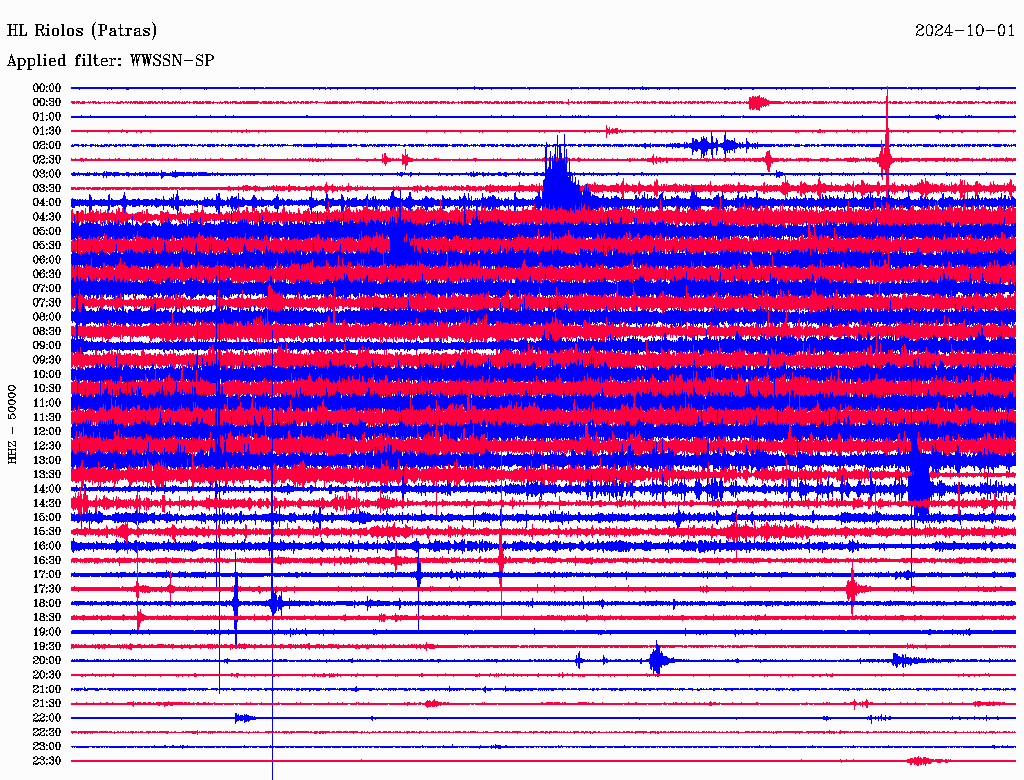The height and width of the screenshot is (780, 1024).
Task: Click the 11:00 time label
Action: [x=47, y=403]
